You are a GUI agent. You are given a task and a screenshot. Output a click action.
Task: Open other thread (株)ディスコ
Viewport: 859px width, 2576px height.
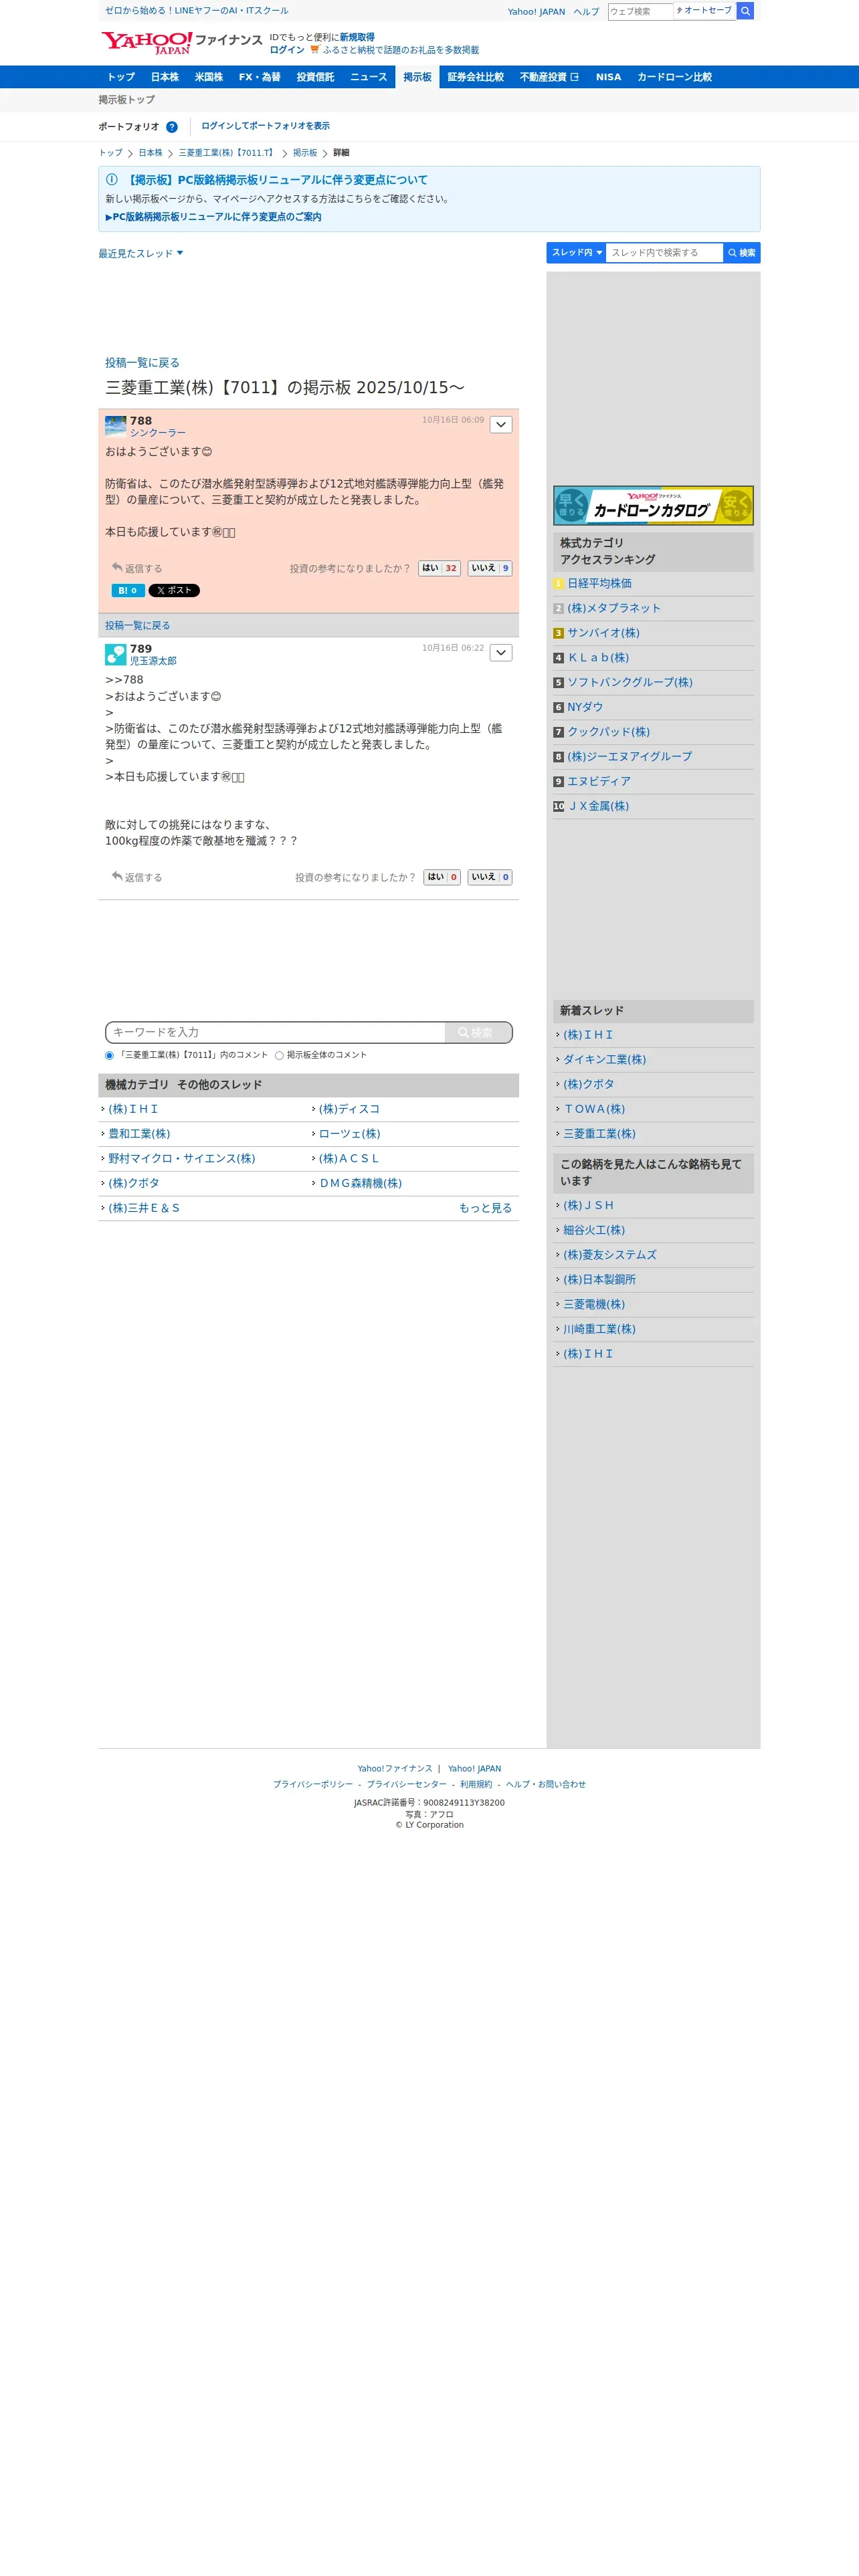pyautogui.click(x=349, y=1109)
